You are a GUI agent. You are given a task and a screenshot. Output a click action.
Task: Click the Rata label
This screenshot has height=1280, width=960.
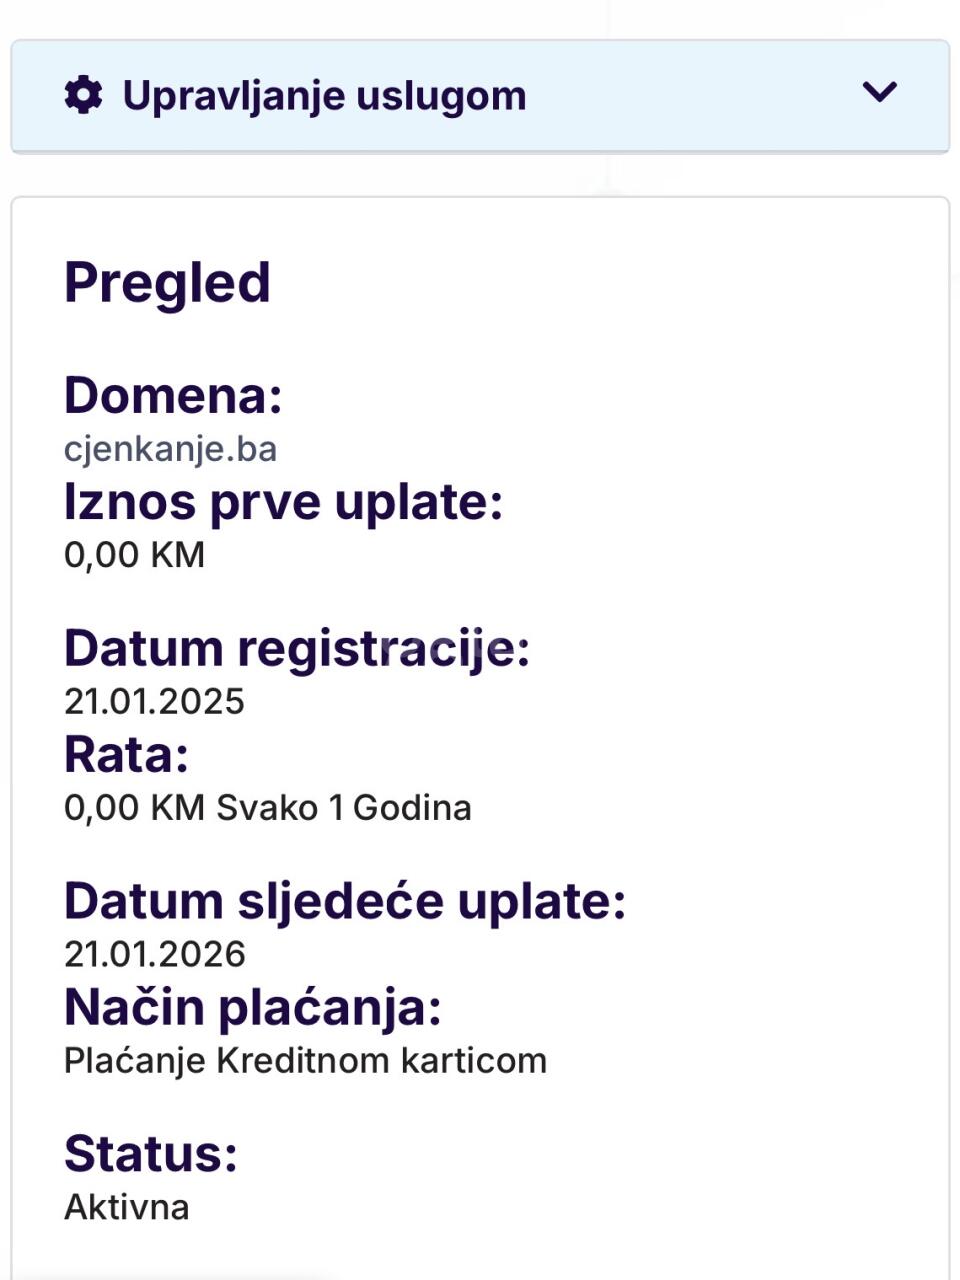coord(126,754)
